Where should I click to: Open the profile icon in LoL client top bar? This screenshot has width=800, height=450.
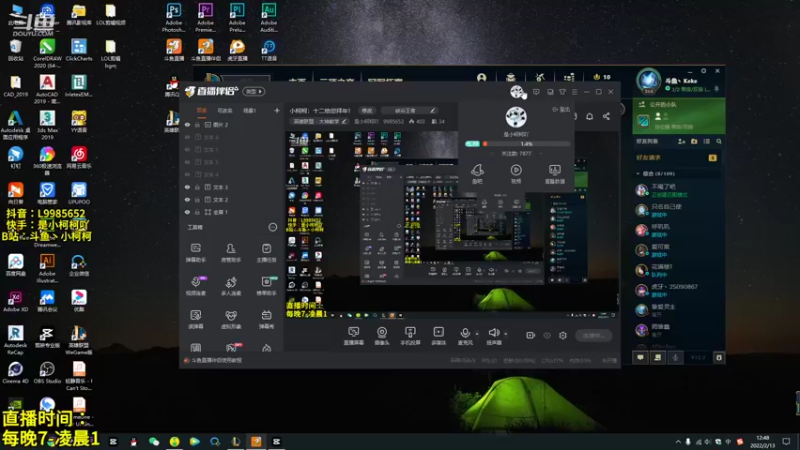482,78
